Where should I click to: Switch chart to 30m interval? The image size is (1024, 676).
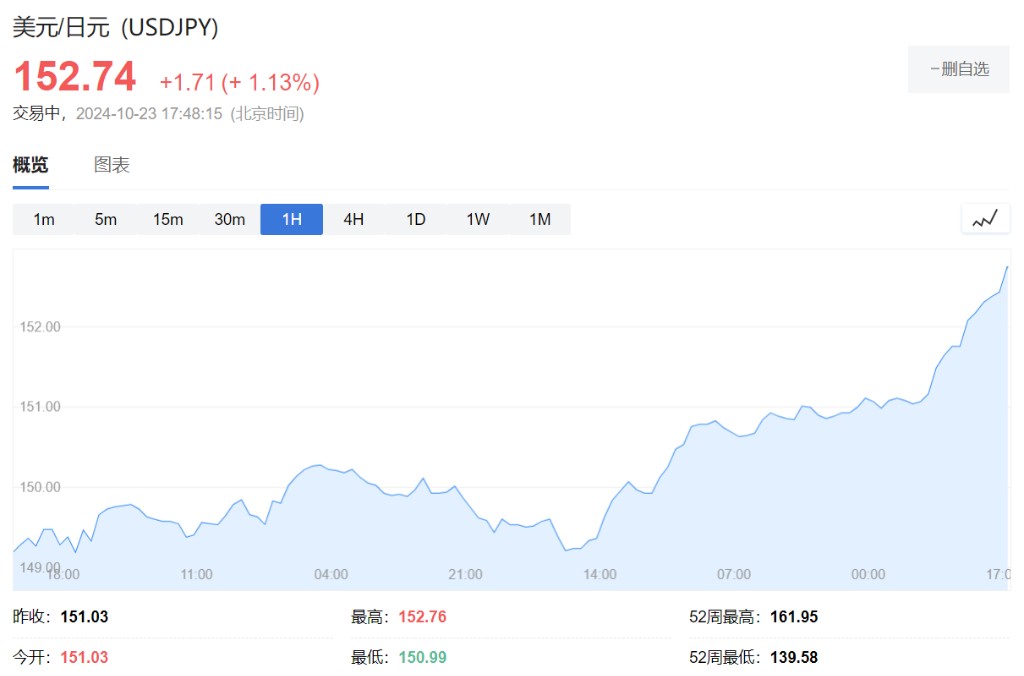click(x=230, y=219)
